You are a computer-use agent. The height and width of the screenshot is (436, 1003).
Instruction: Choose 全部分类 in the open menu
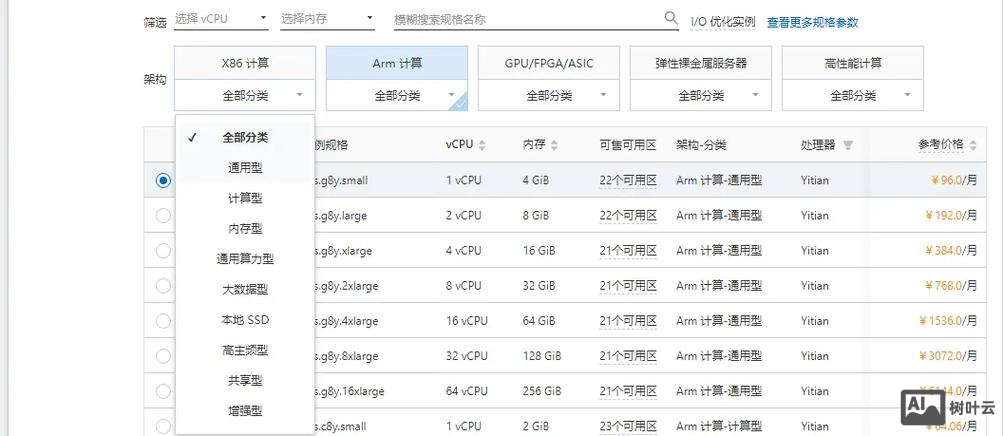tap(245, 137)
